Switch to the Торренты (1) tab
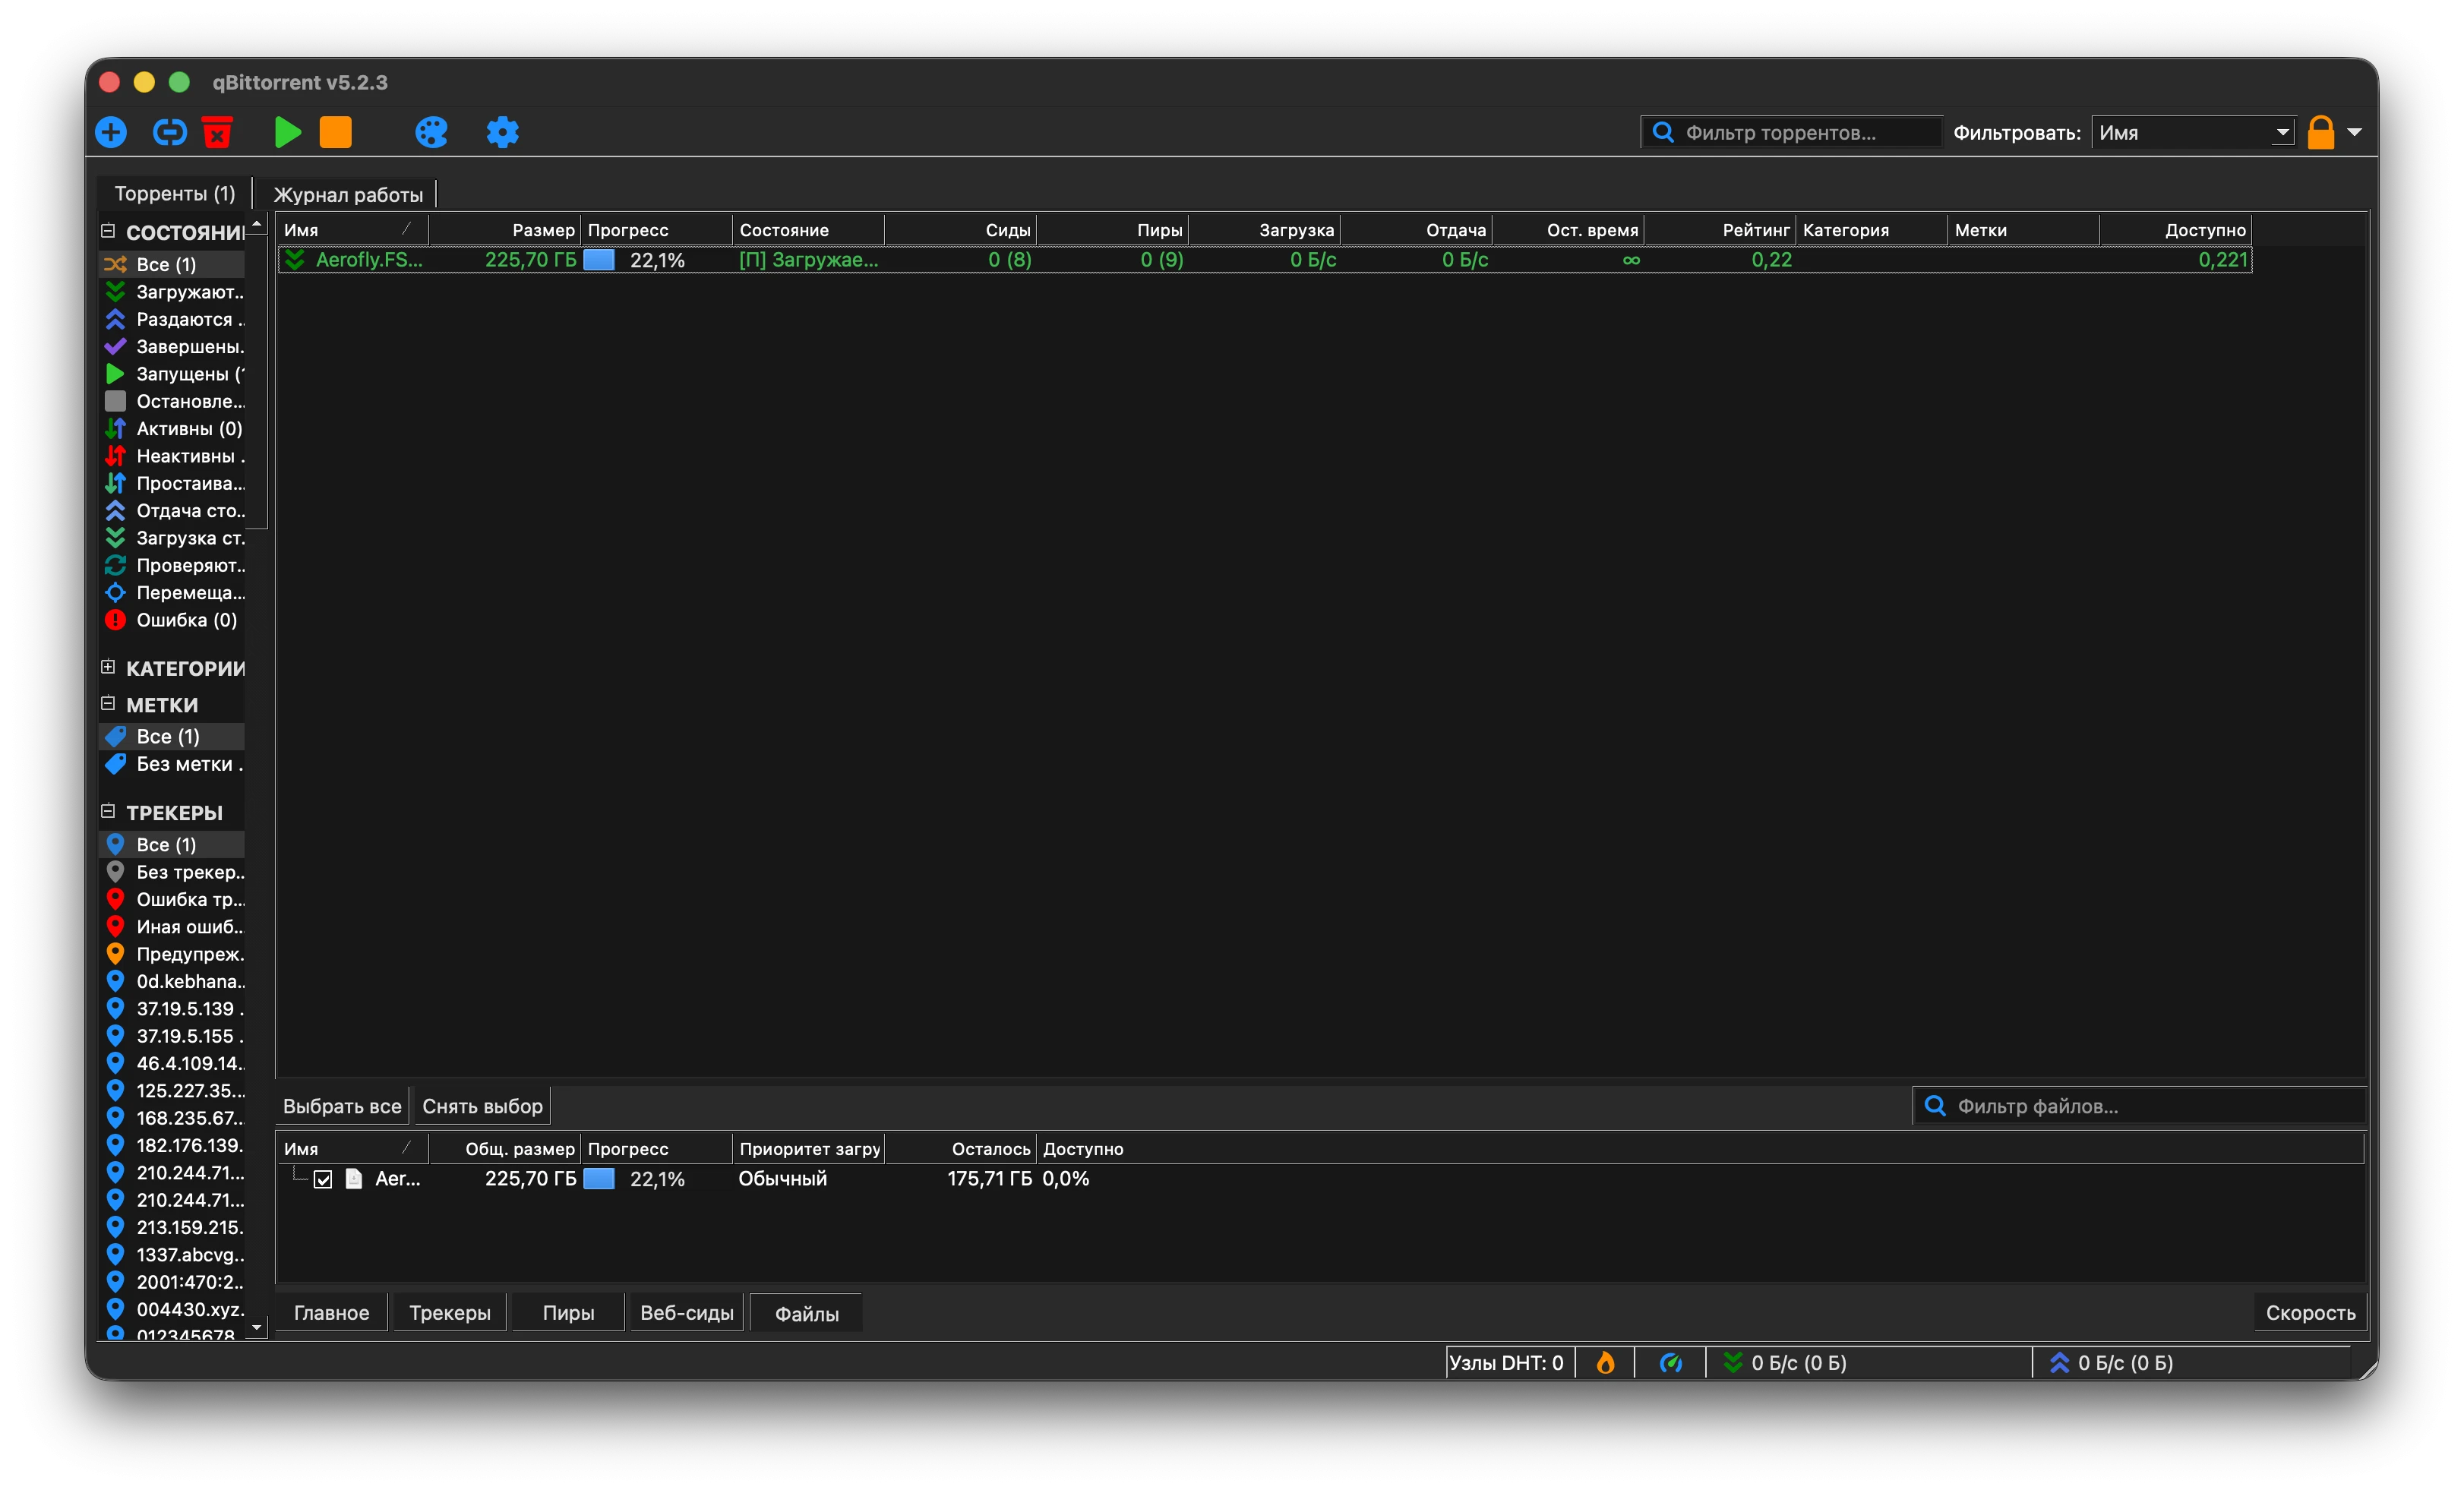The width and height of the screenshot is (2464, 1493). (x=175, y=193)
